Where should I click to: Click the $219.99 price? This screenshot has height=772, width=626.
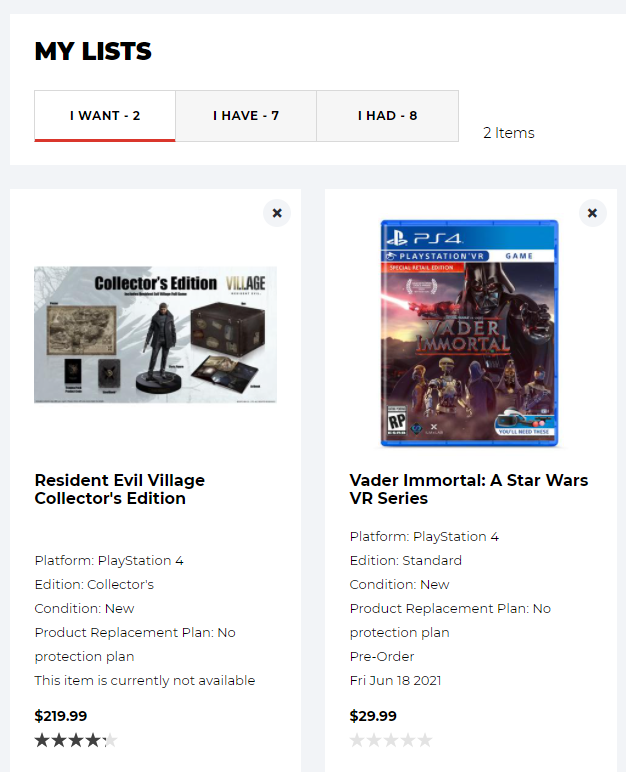point(61,716)
